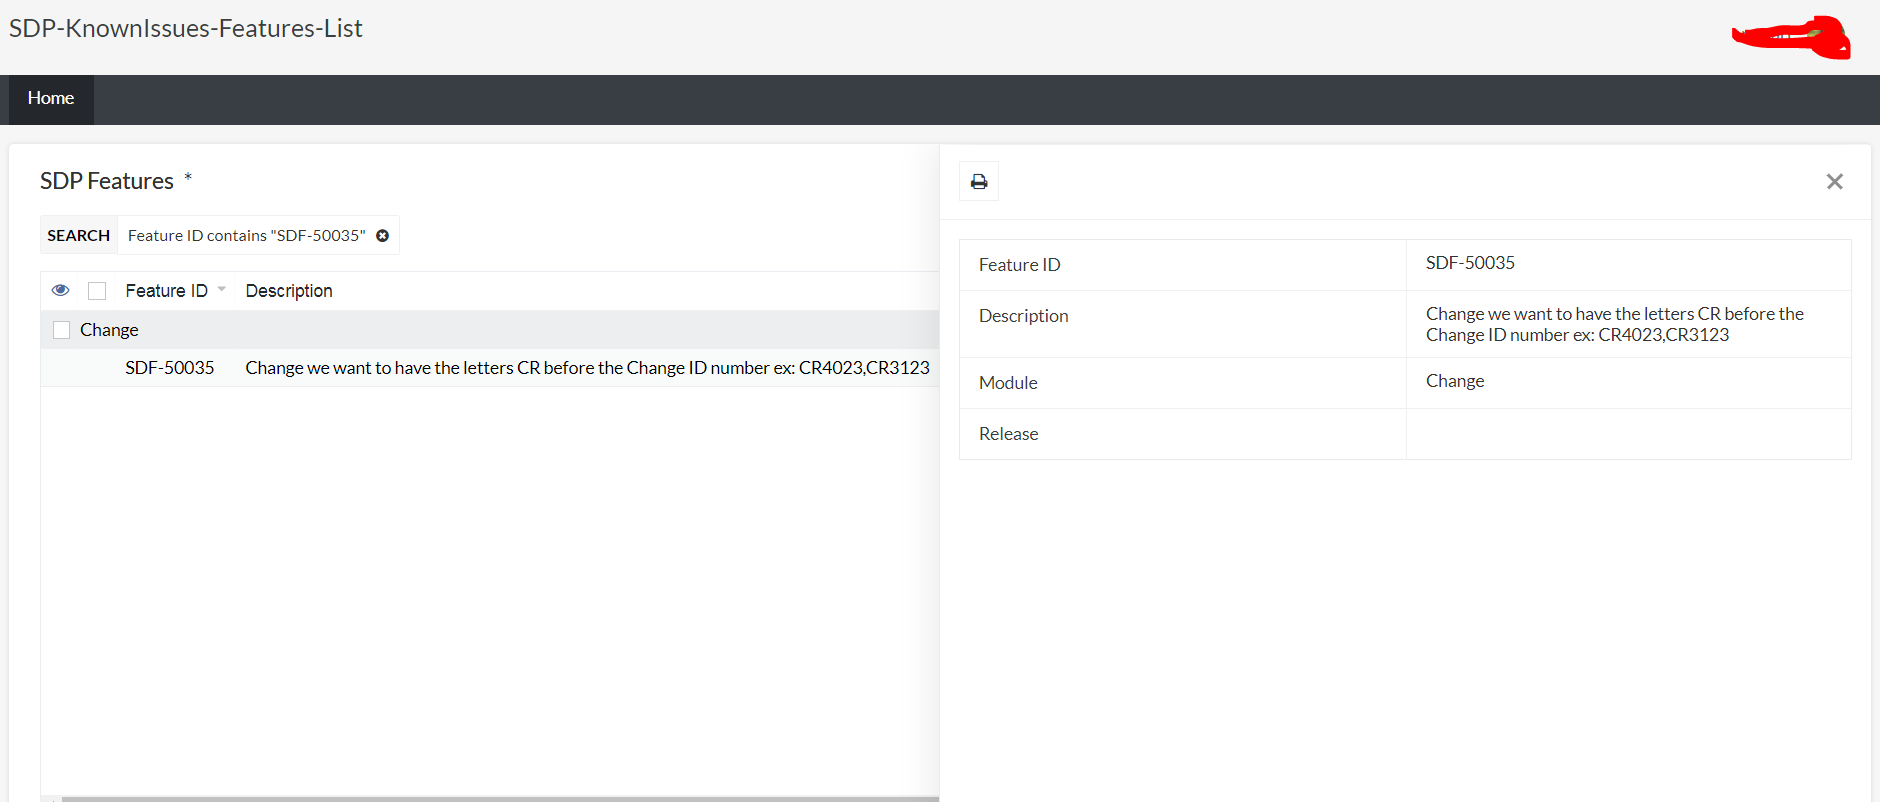Viewport: 1880px width, 802px height.
Task: Click the Feature ID label in details
Action: [1019, 265]
